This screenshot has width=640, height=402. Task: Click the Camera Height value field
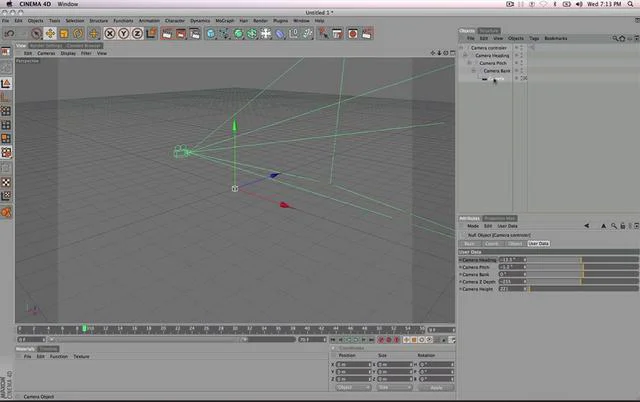click(511, 289)
